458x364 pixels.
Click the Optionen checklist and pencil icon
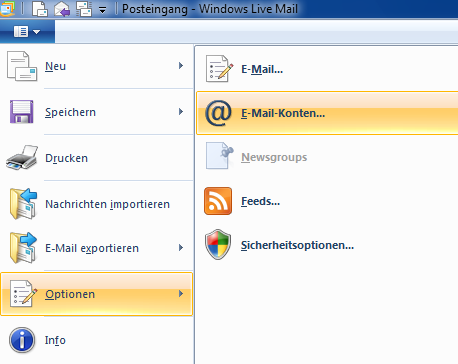pyautogui.click(x=23, y=294)
